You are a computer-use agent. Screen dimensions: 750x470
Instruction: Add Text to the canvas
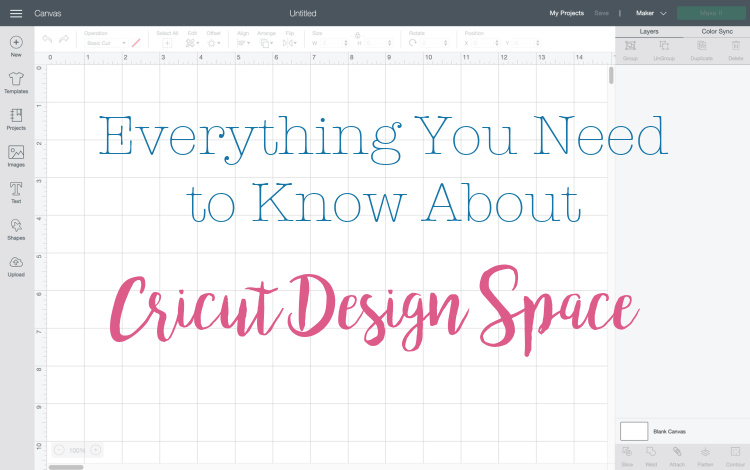pyautogui.click(x=16, y=193)
